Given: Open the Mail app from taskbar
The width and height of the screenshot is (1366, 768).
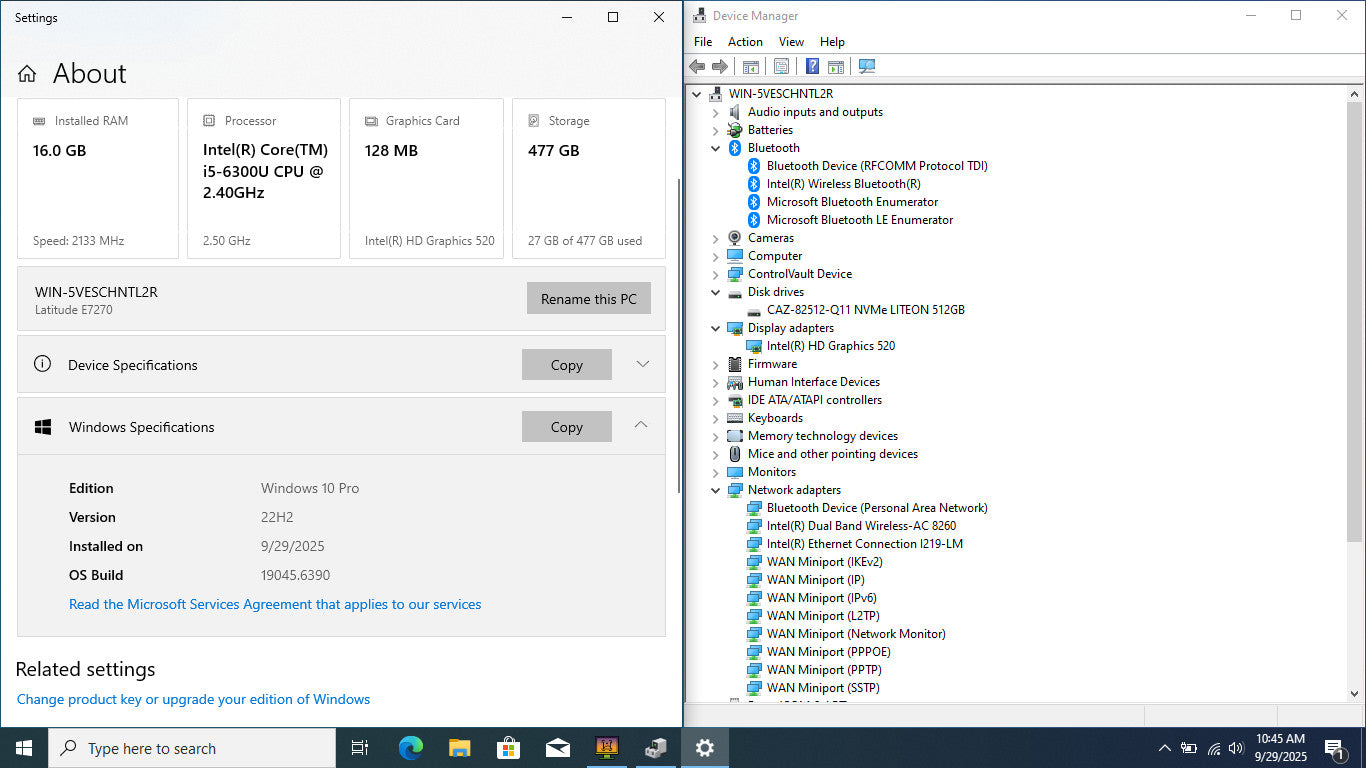Looking at the screenshot, I should tap(557, 748).
